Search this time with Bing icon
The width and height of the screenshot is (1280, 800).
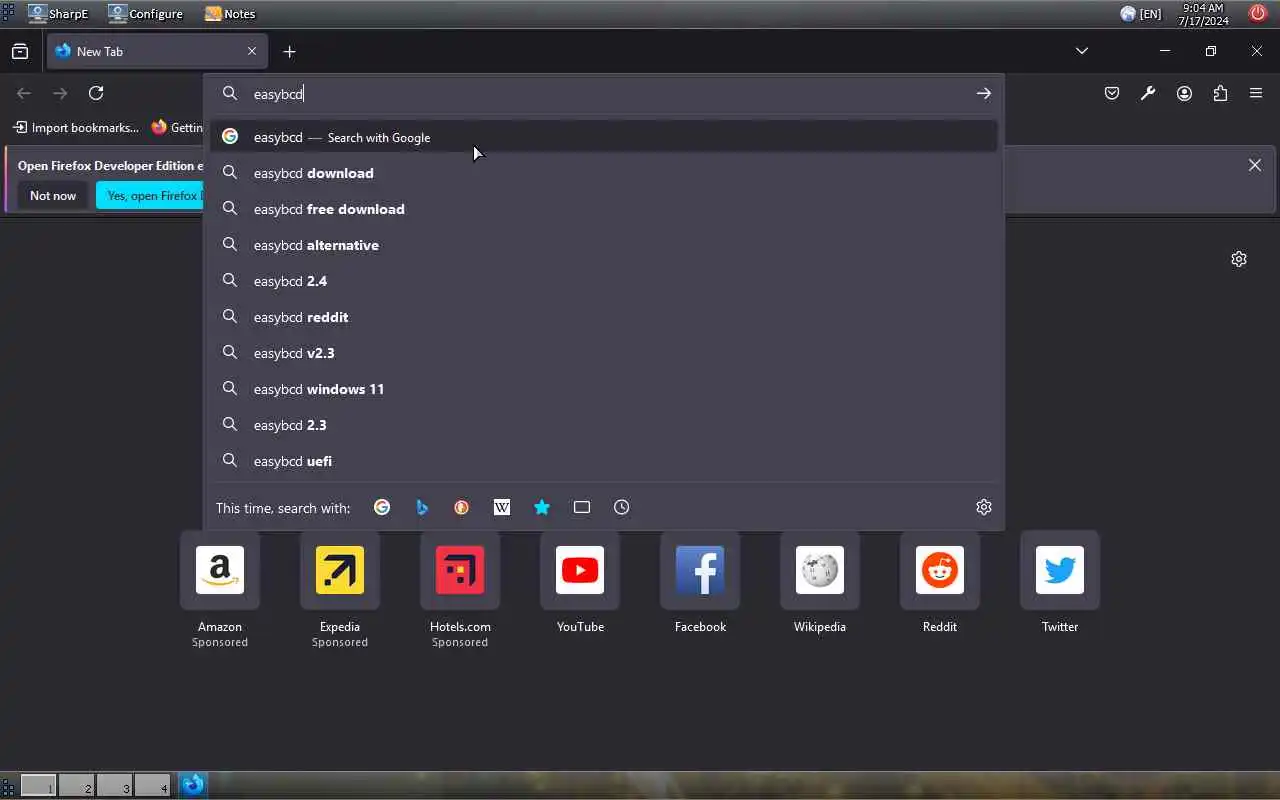click(x=422, y=507)
